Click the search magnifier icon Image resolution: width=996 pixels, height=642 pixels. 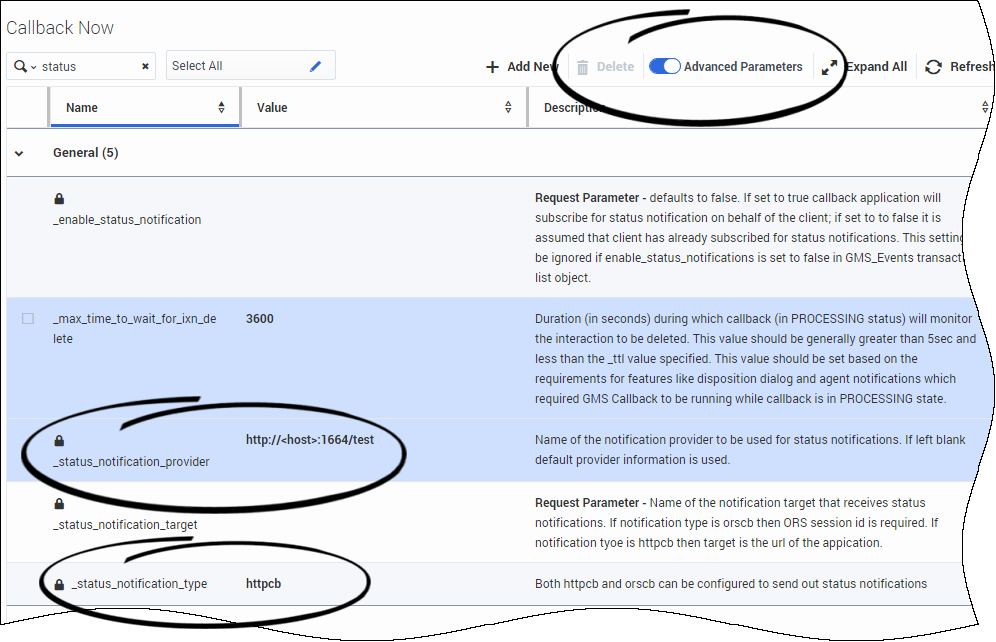[20, 67]
